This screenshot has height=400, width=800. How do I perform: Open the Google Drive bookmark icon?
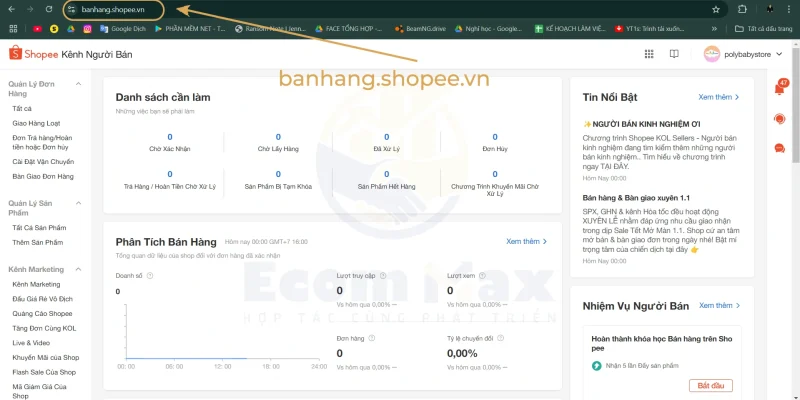click(71, 29)
